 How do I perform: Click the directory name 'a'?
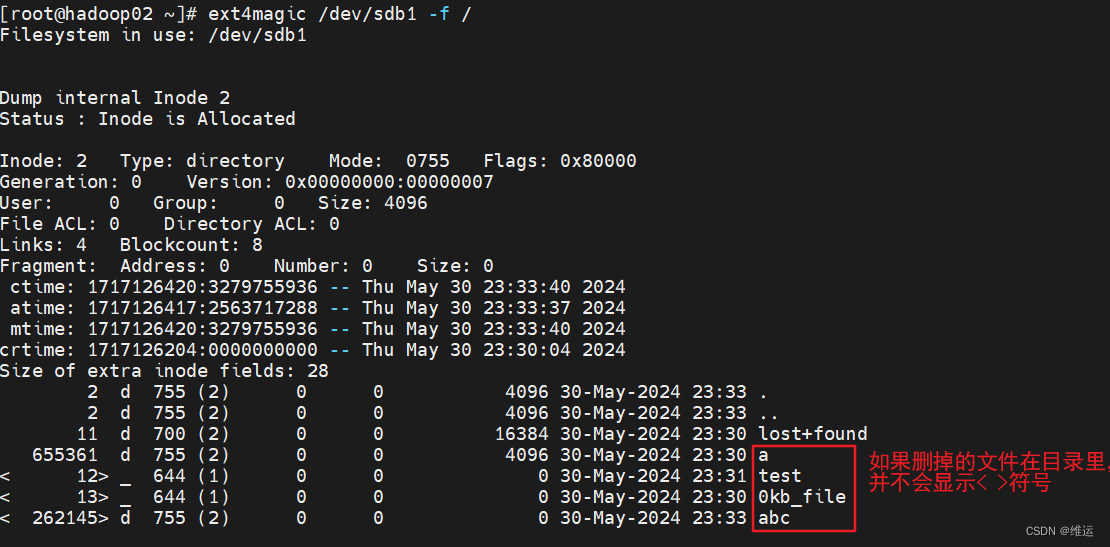[x=763, y=454]
